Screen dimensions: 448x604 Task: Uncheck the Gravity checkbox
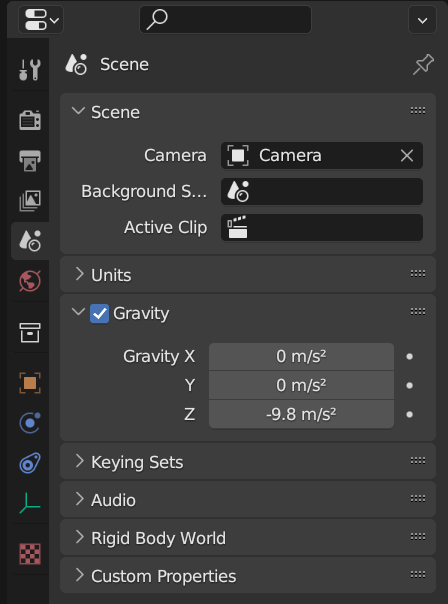pyautogui.click(x=99, y=314)
